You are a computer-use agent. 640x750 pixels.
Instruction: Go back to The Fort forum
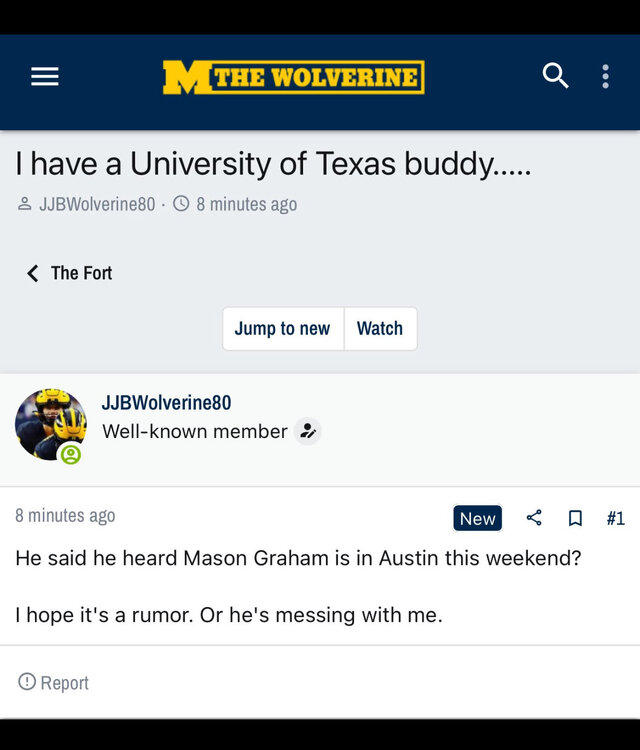[x=70, y=273]
